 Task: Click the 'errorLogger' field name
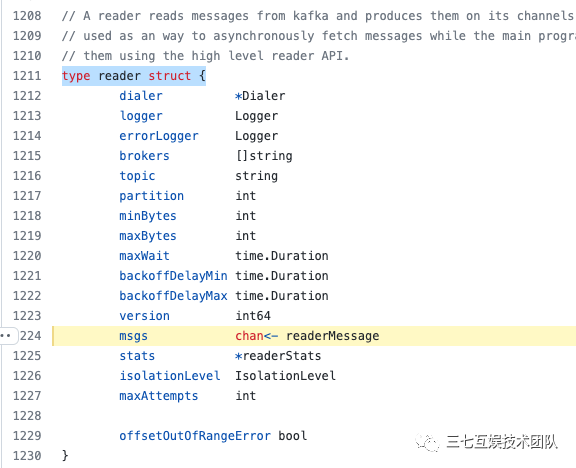tap(159, 136)
